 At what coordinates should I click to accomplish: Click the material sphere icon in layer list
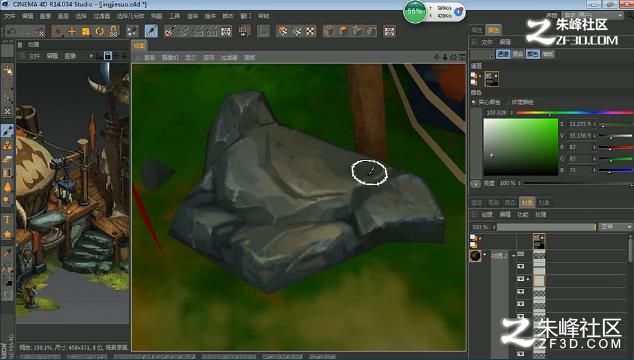click(x=475, y=256)
